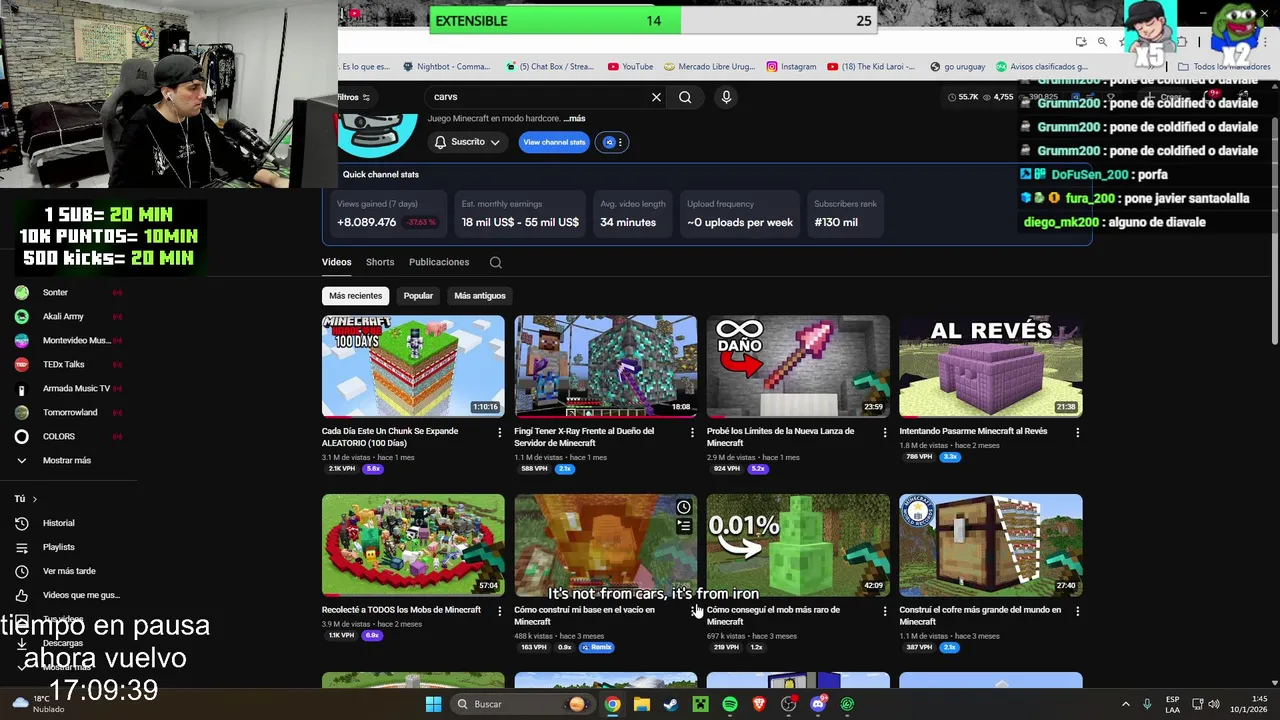The height and width of the screenshot is (720, 1280).
Task: Open the ESP LAA language switcher
Action: [1172, 704]
